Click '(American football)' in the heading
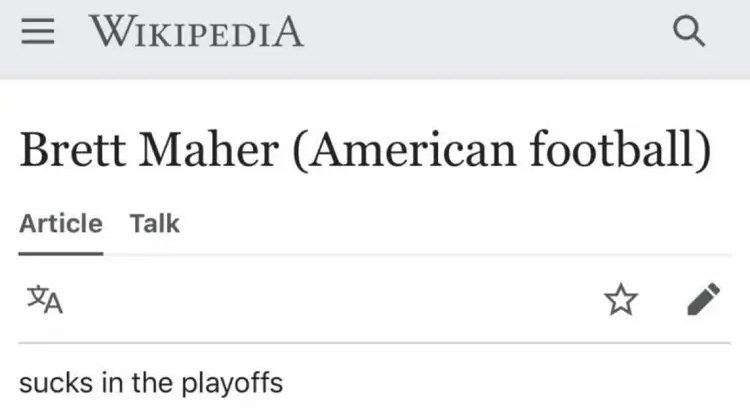 coord(502,150)
